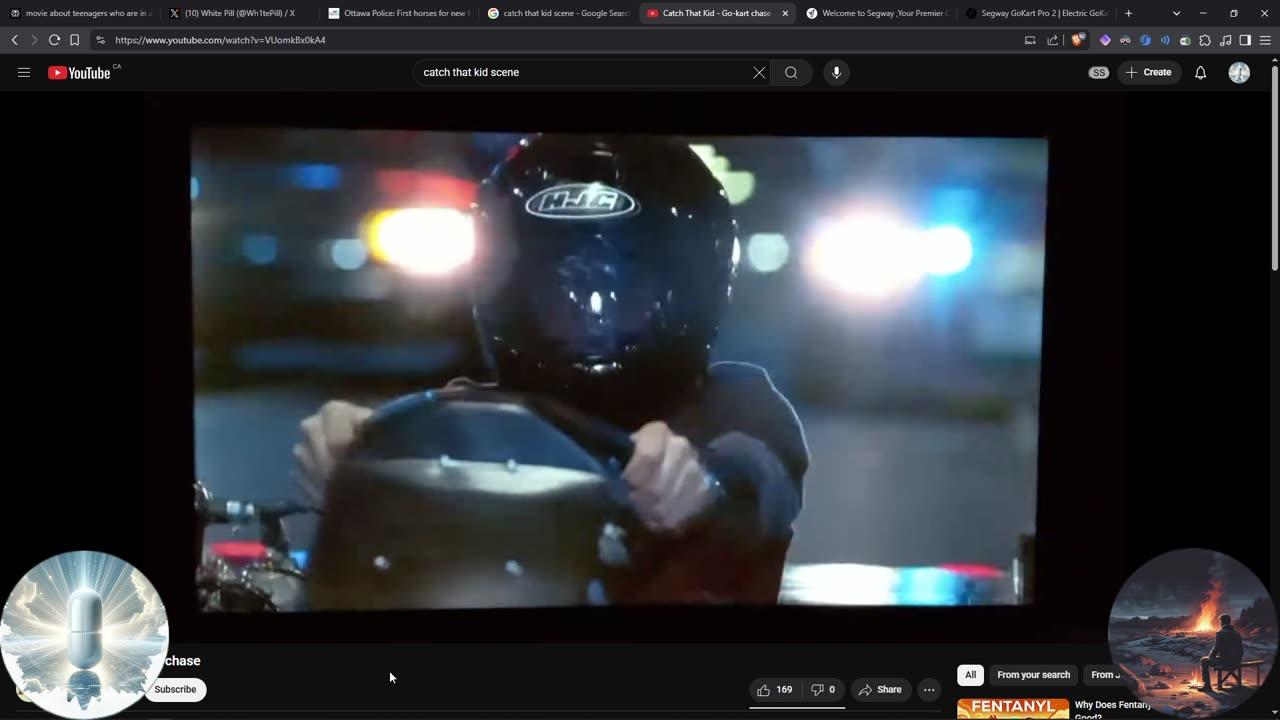Open the browser hamburger main menu

(x=1265, y=40)
